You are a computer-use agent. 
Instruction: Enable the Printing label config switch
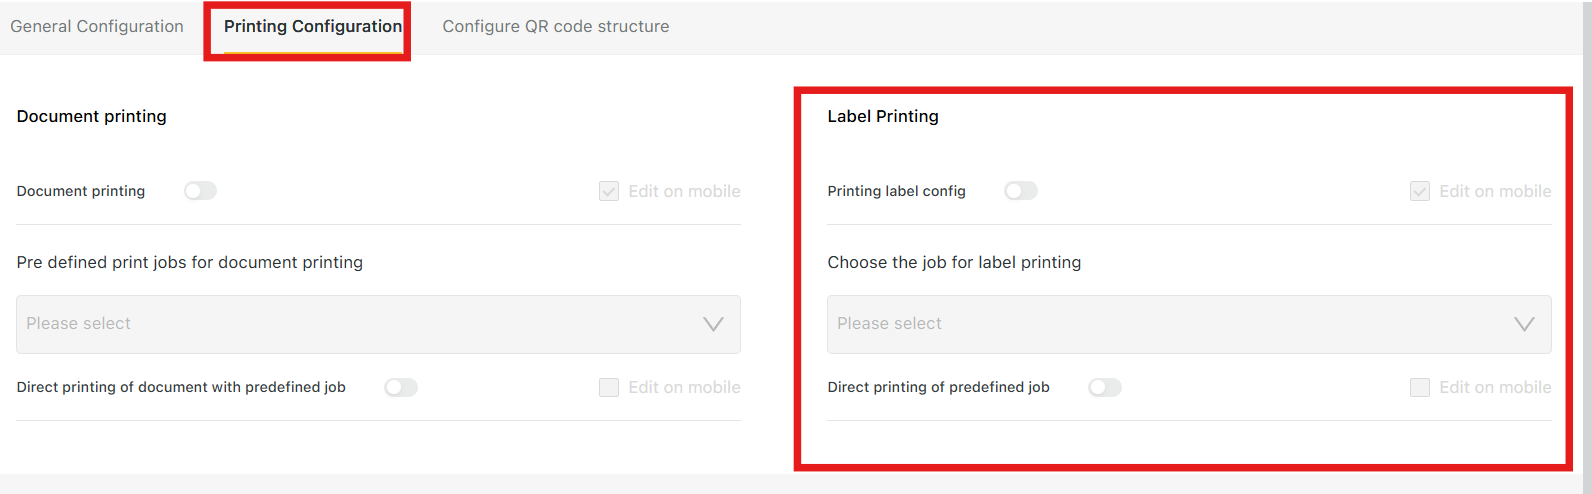pos(1021,191)
